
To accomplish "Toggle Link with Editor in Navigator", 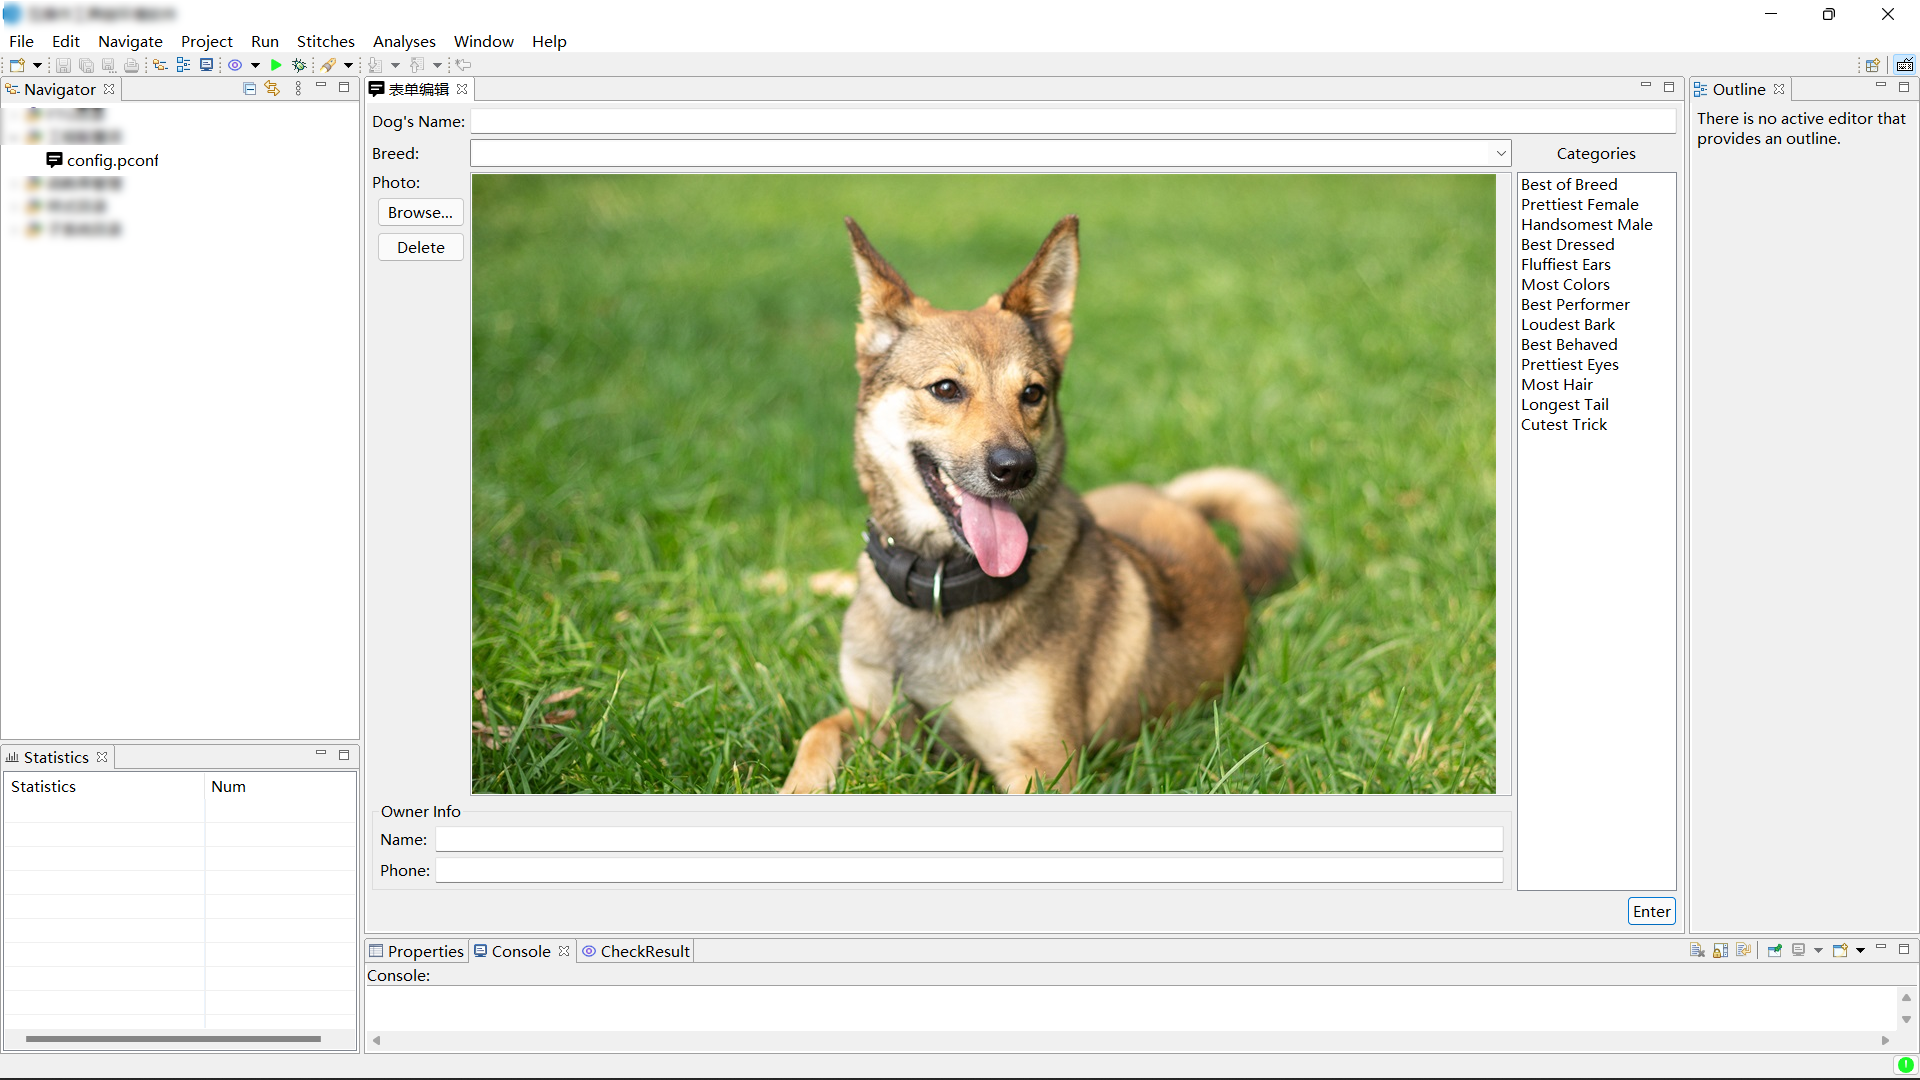I will coord(272,89).
